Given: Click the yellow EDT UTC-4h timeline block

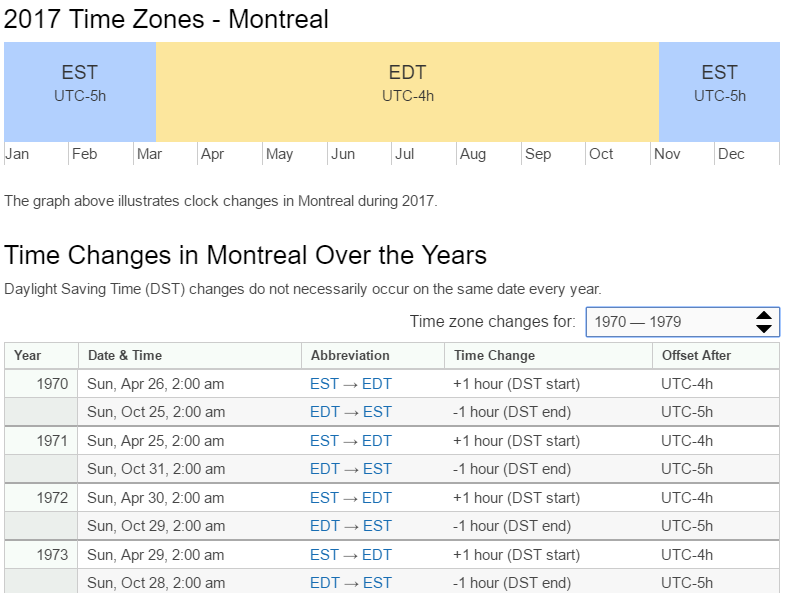Looking at the screenshot, I should coord(407,91).
